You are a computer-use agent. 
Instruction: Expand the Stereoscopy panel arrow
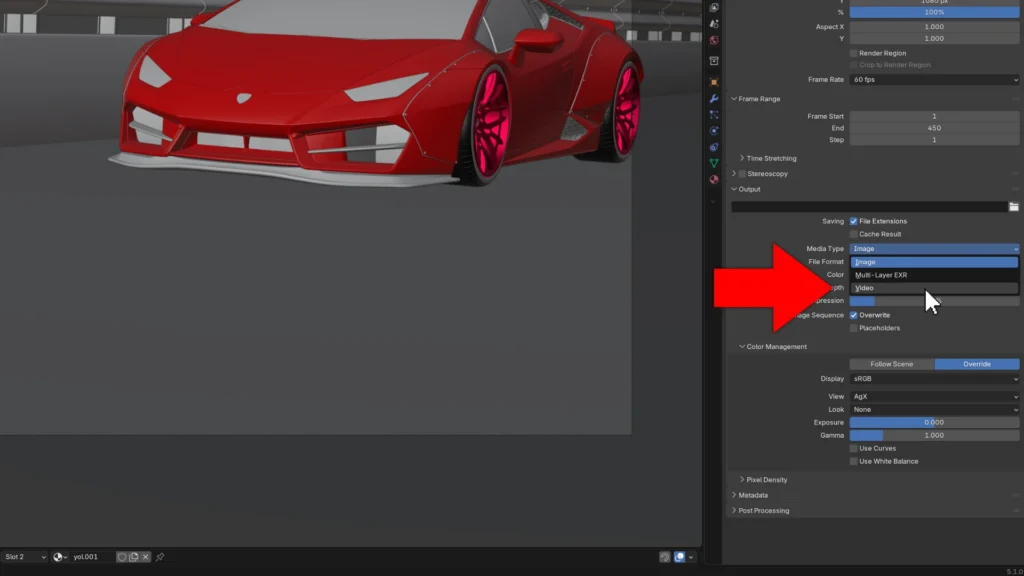click(x=734, y=174)
